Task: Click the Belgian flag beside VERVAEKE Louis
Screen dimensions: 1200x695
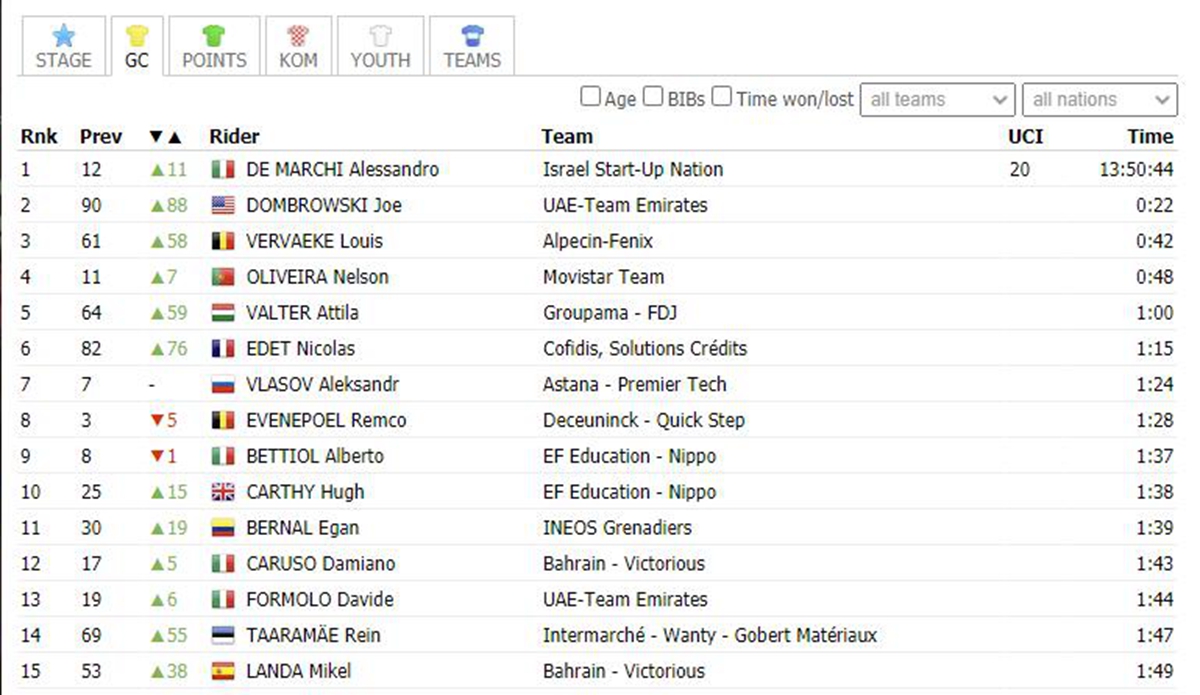Action: pyautogui.click(x=223, y=241)
